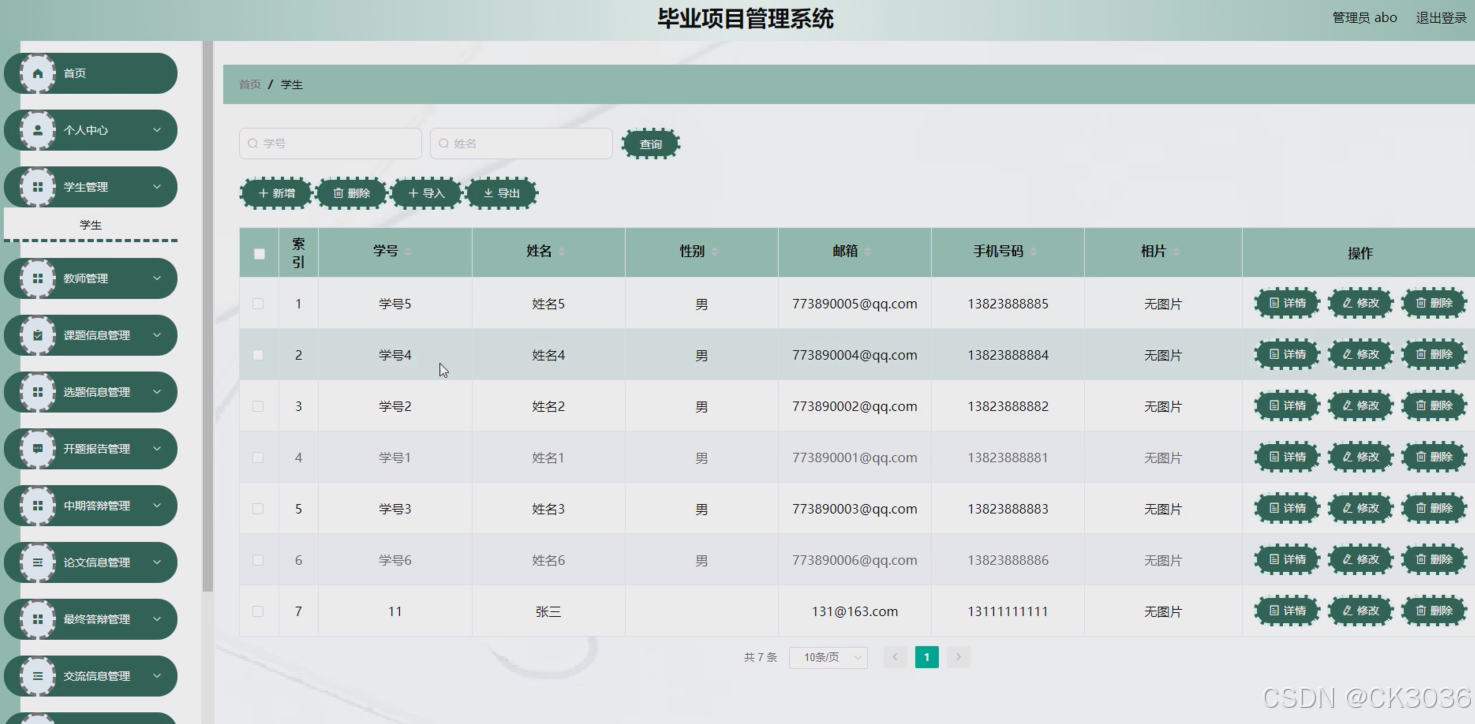Check the checkbox for row 学号1

click(x=258, y=457)
